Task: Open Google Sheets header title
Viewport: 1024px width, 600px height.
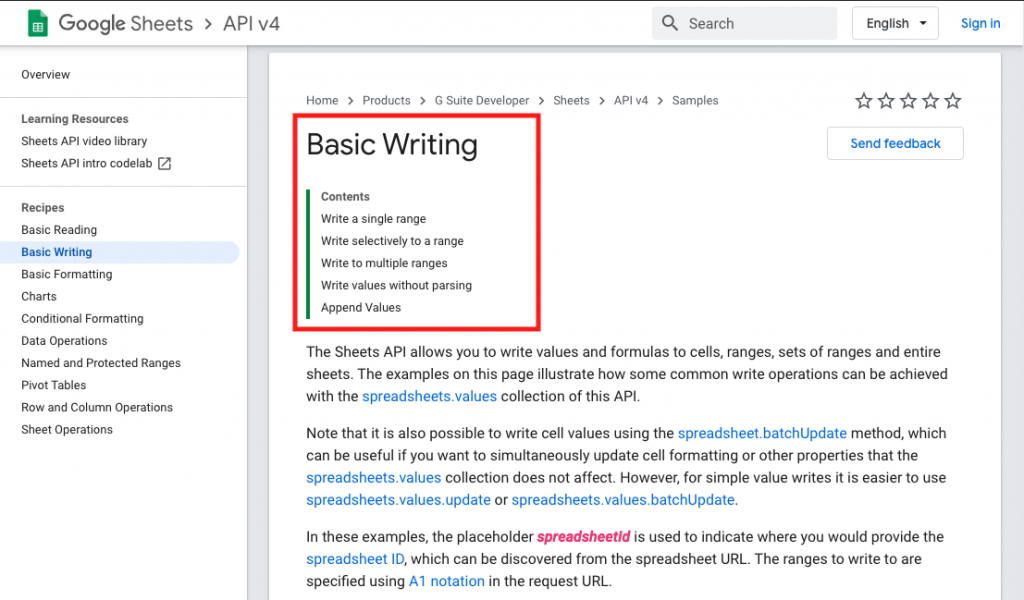Action: 125,24
